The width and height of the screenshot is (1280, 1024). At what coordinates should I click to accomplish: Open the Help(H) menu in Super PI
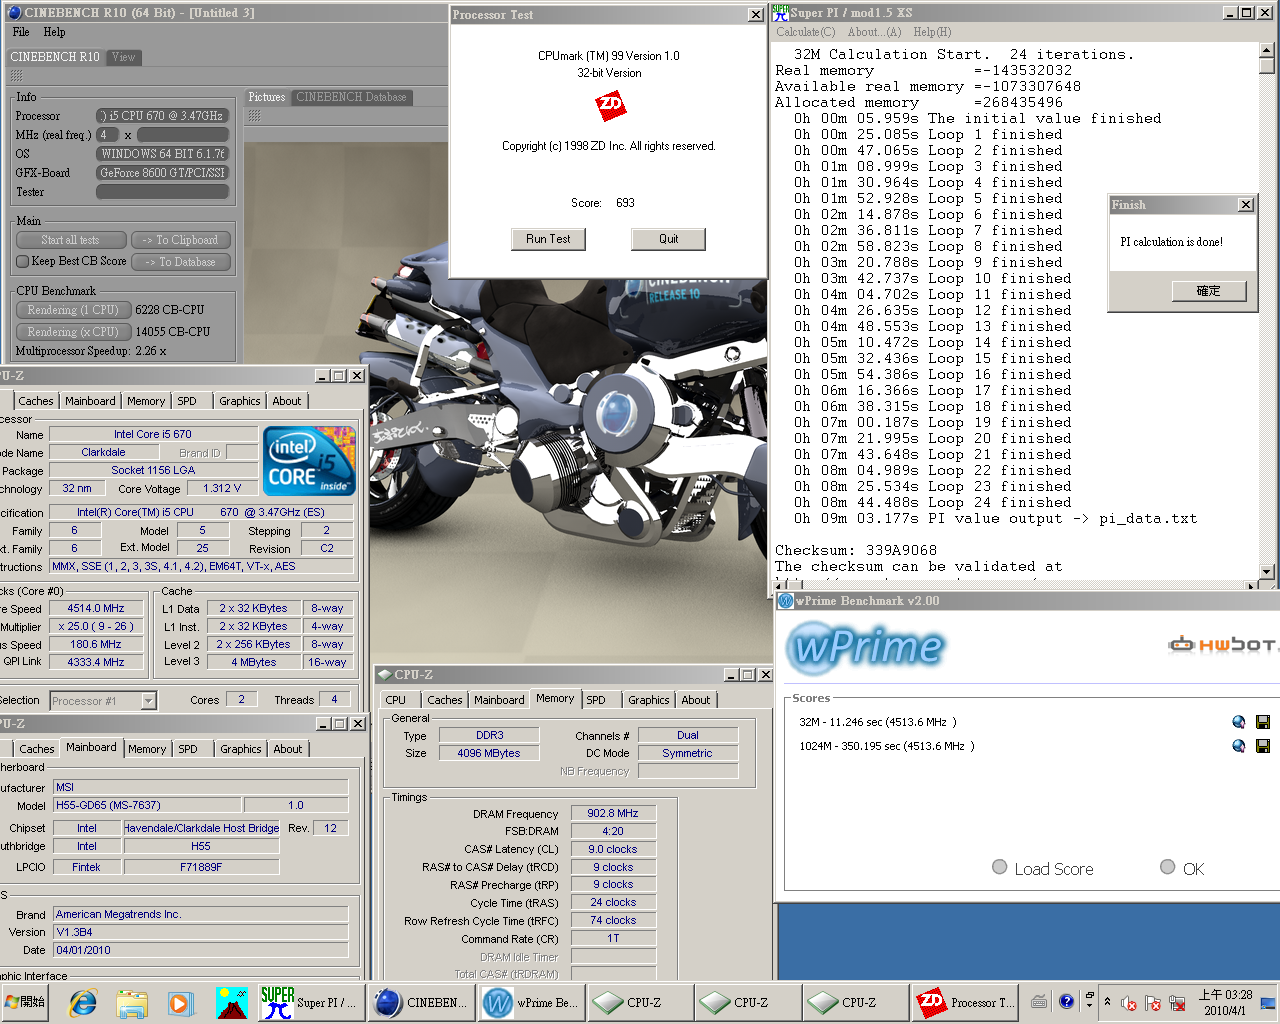tap(932, 32)
